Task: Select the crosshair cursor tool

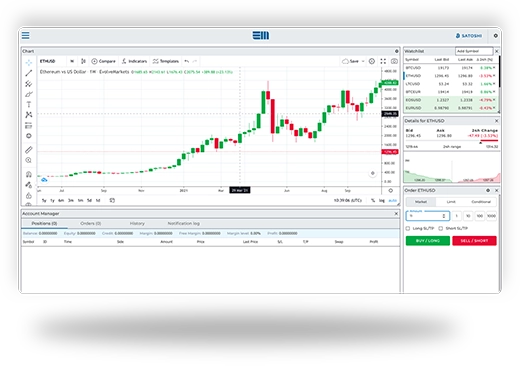Action: (29, 63)
